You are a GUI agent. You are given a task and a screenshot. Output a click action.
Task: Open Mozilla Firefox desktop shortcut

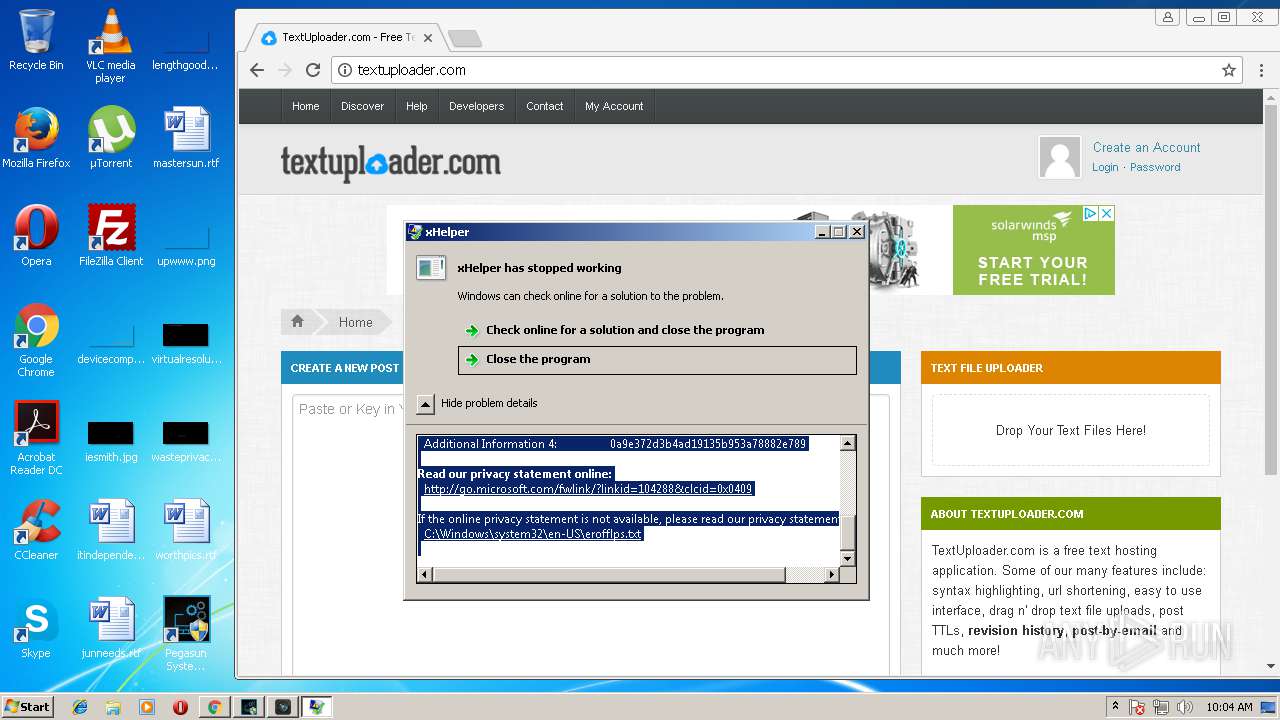(x=36, y=138)
